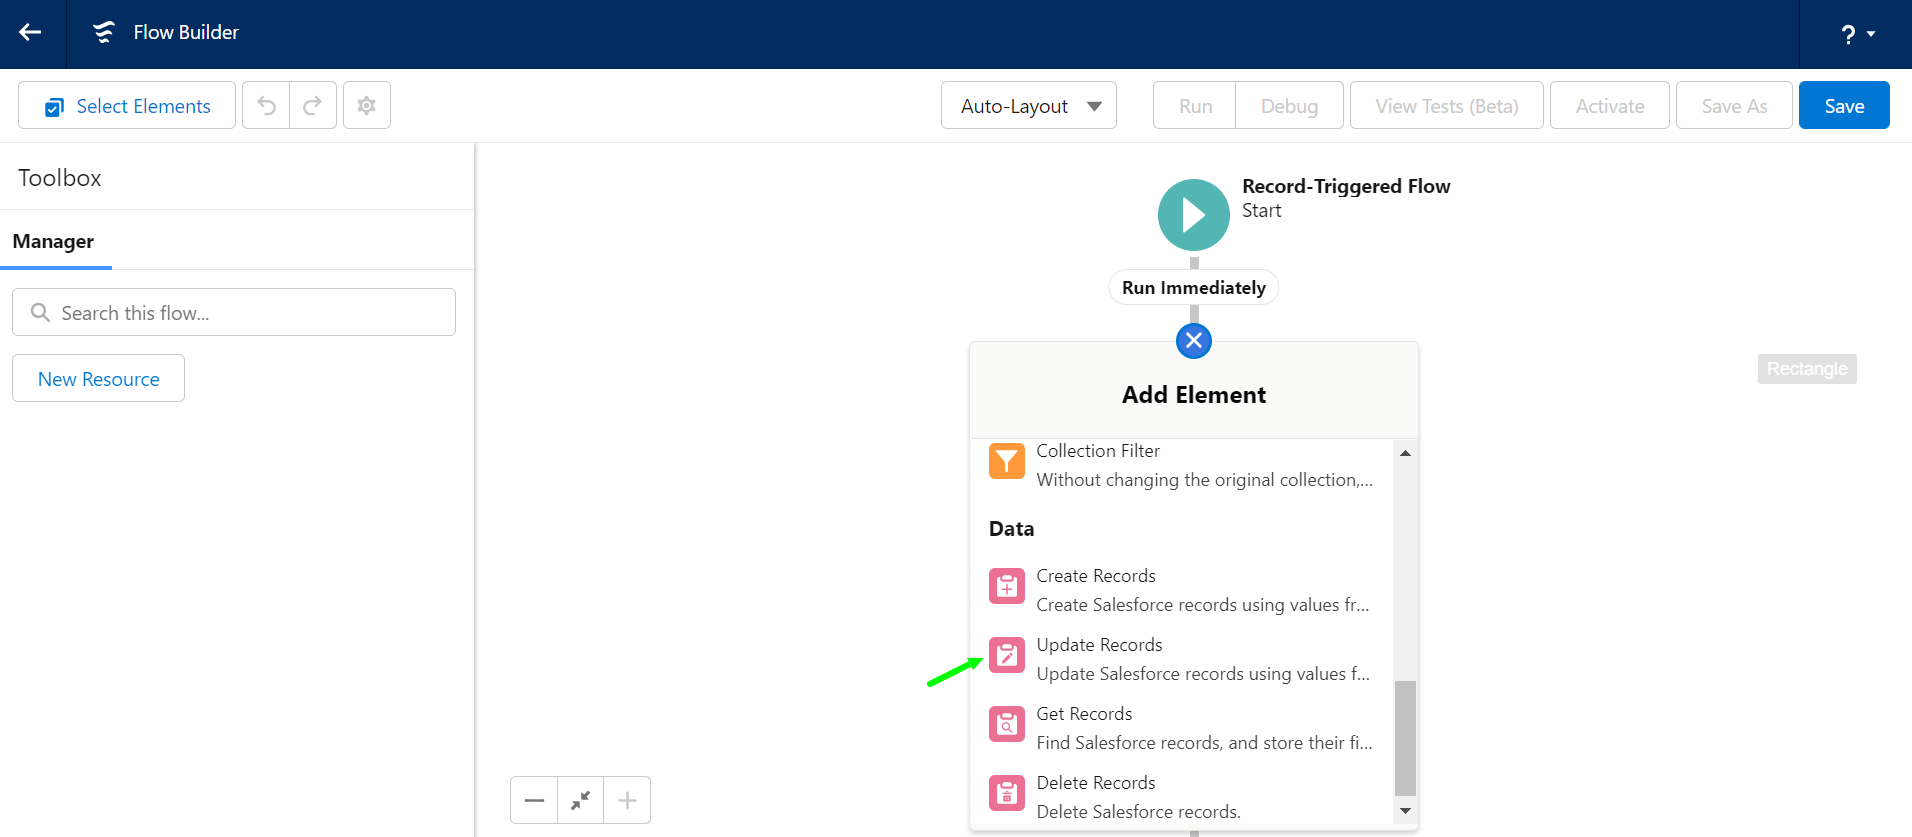Open flow settings gear icon
This screenshot has width=1912, height=837.
click(367, 106)
